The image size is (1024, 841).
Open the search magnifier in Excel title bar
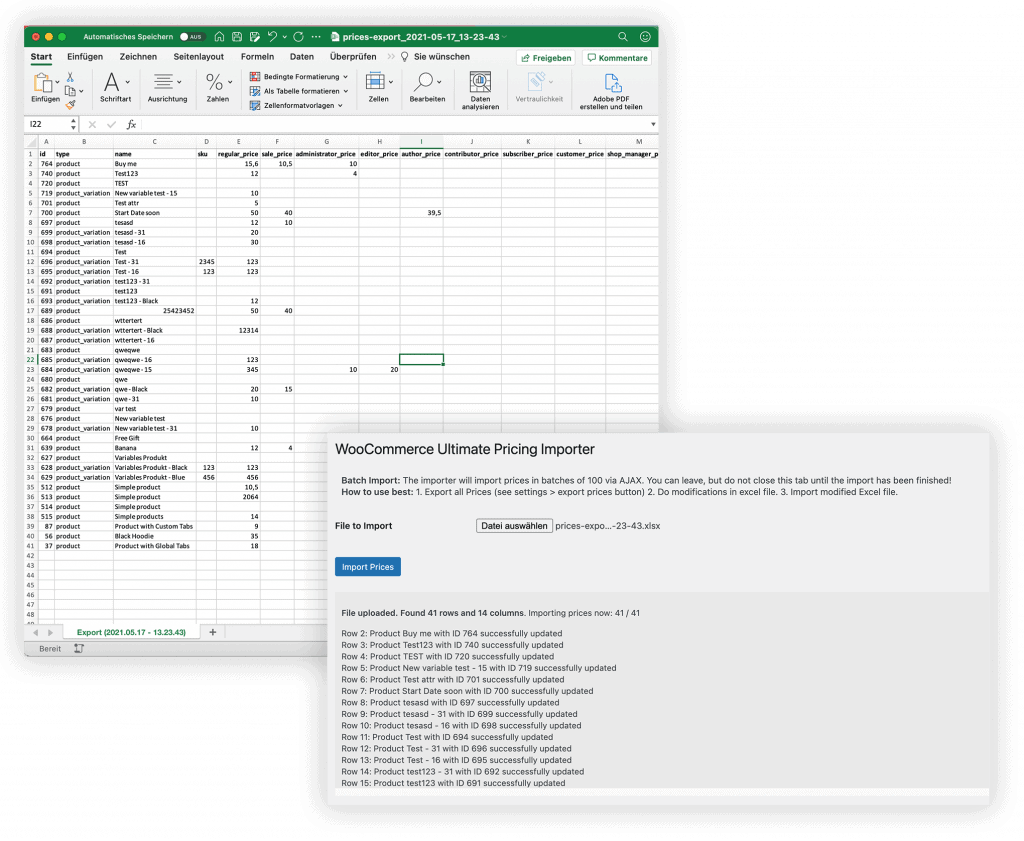point(623,37)
